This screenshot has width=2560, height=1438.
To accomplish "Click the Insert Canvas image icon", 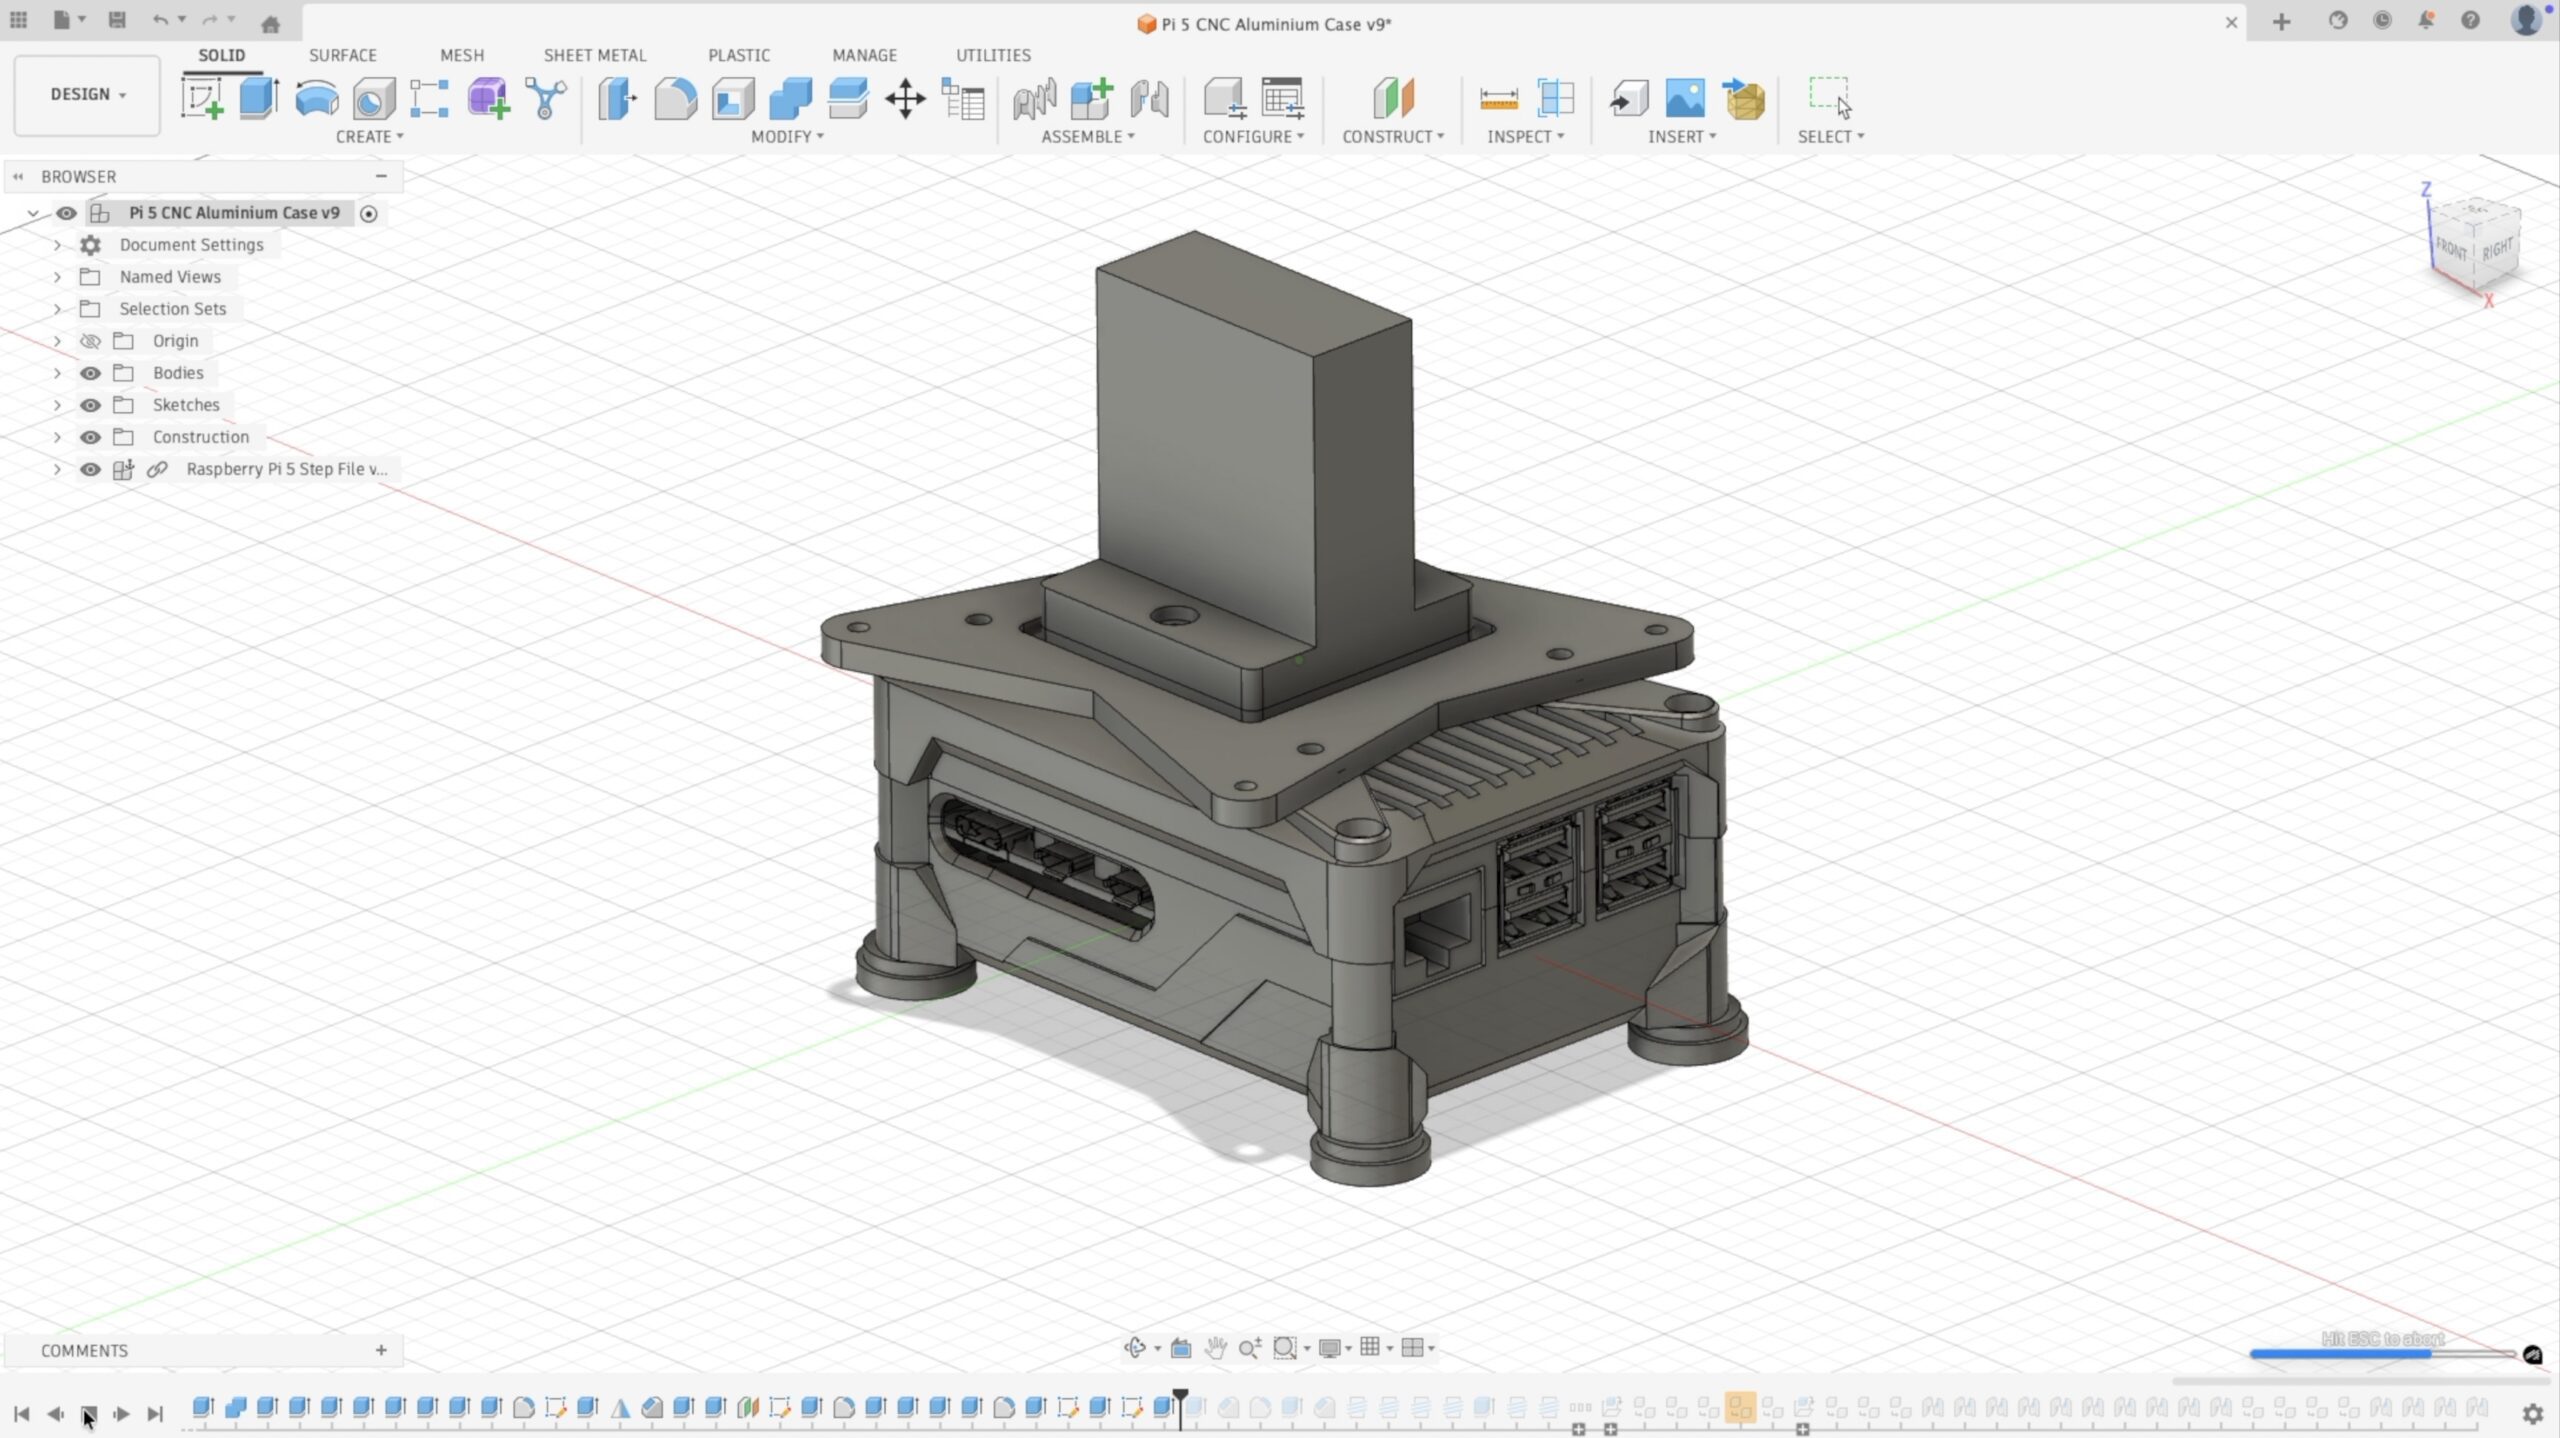I will (x=1685, y=98).
